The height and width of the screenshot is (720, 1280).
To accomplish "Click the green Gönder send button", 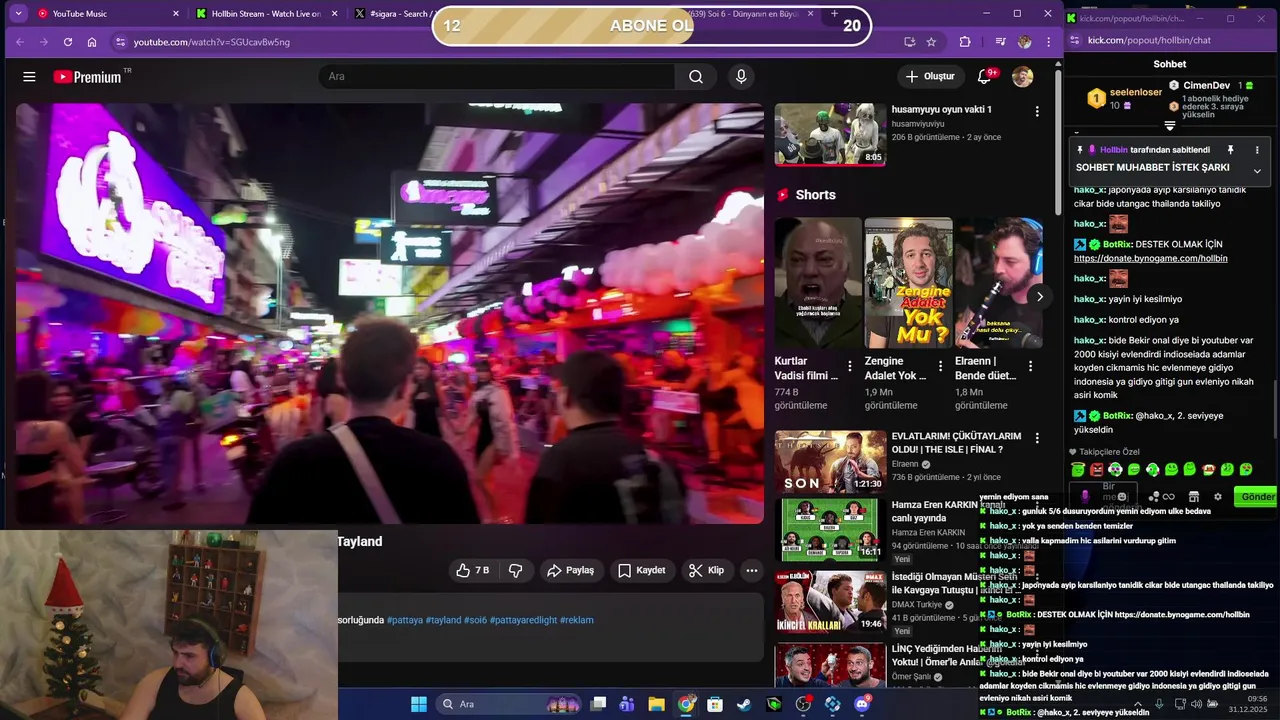I will (1257, 496).
